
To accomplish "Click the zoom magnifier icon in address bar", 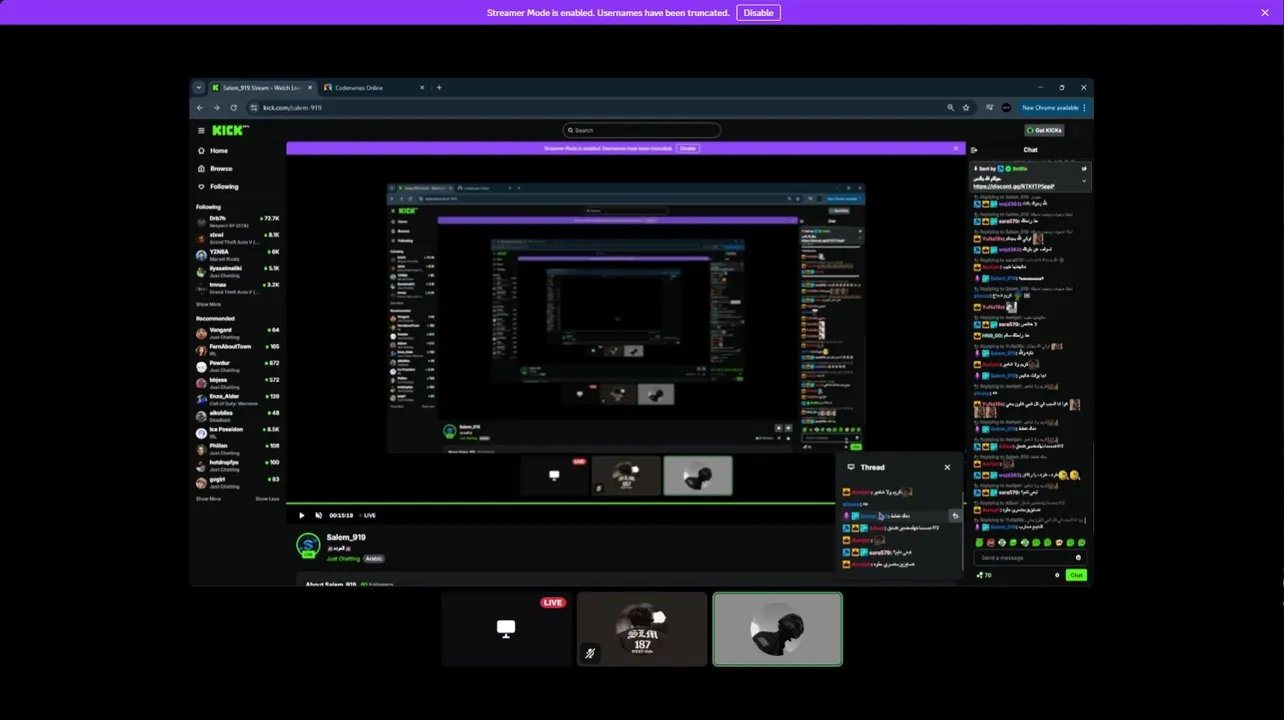I will (950, 108).
